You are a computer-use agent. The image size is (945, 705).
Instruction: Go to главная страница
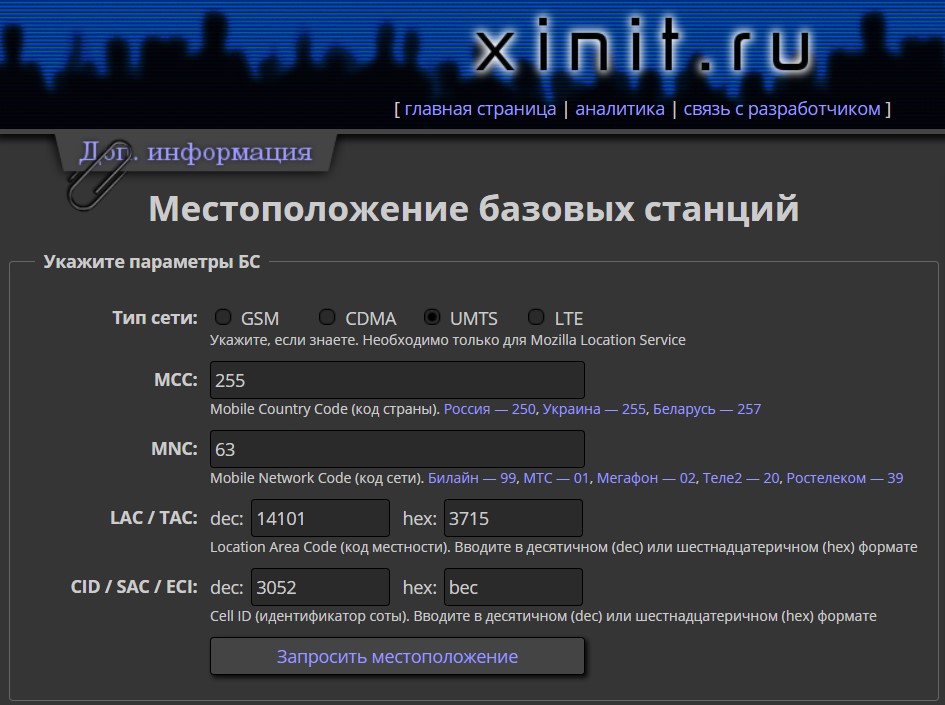[480, 109]
